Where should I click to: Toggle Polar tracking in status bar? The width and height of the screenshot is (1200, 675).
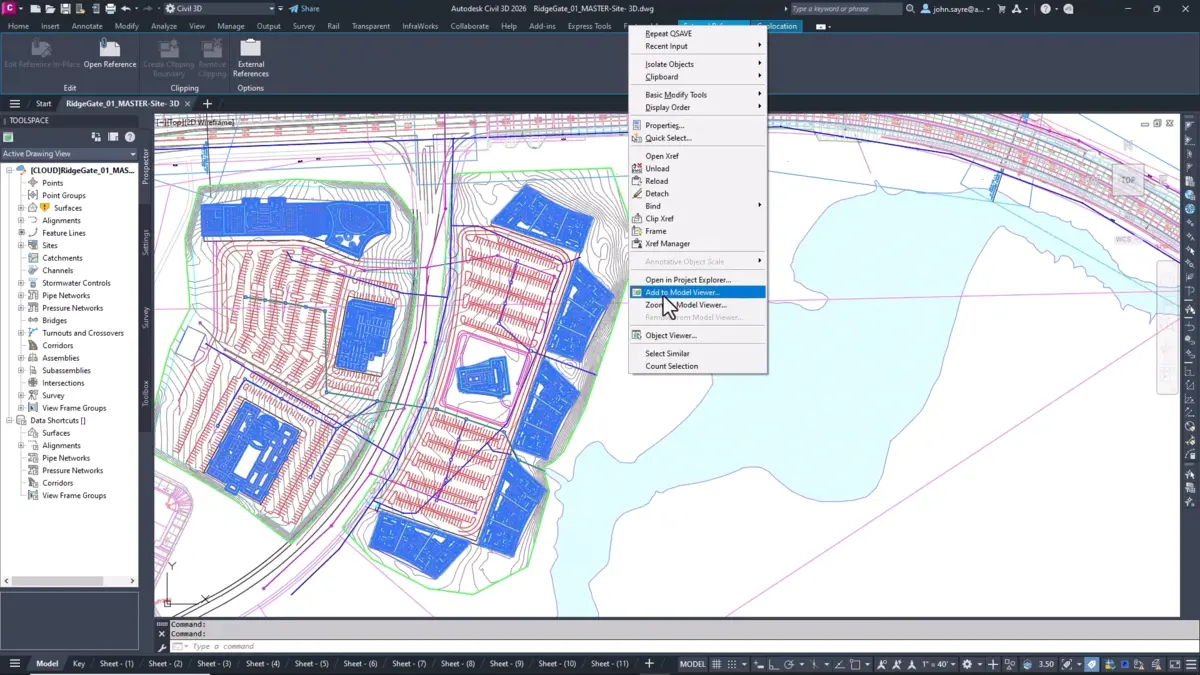(789, 664)
